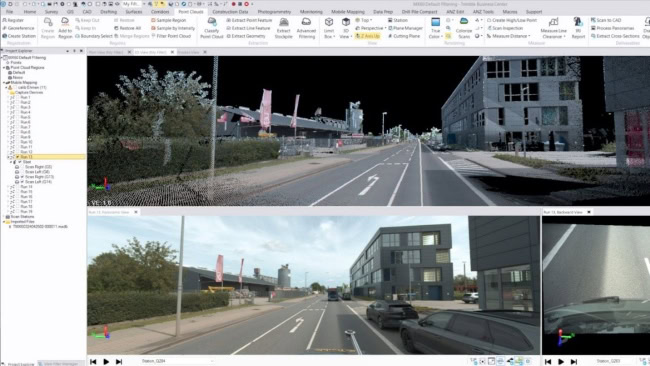Open the Classify Point Cloud tool
Viewport: 650px width, 366px height.
(x=211, y=28)
